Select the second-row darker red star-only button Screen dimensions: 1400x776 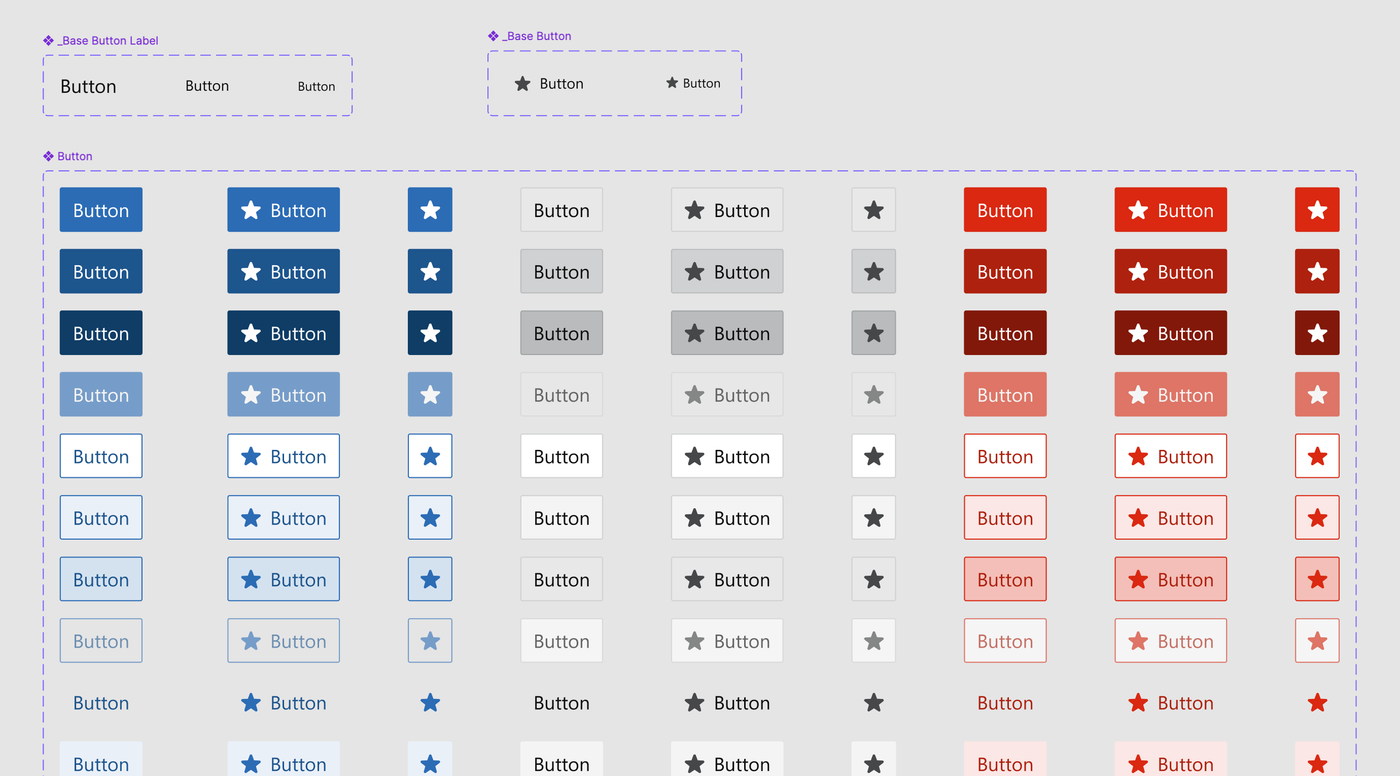tap(1317, 271)
